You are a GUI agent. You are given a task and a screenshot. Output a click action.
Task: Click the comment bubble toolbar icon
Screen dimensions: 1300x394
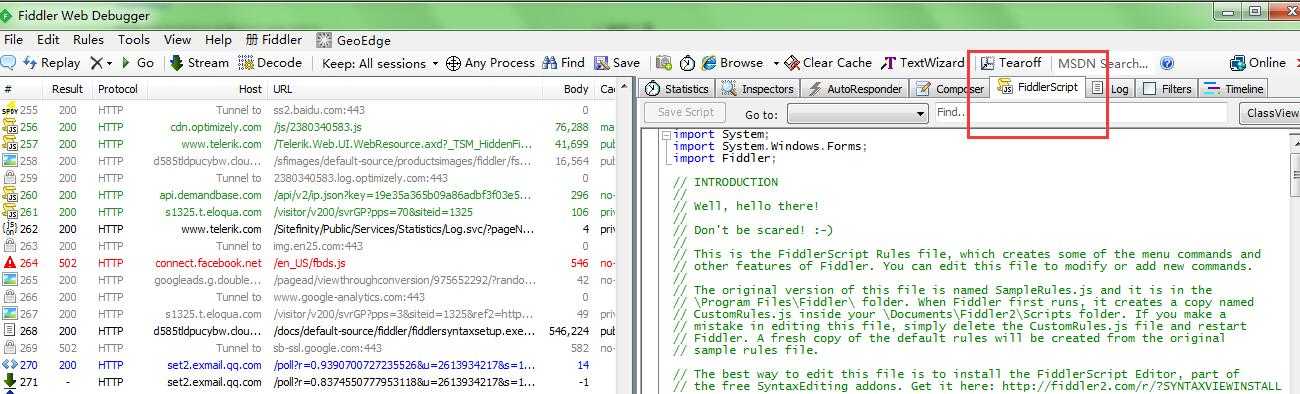(x=7, y=63)
